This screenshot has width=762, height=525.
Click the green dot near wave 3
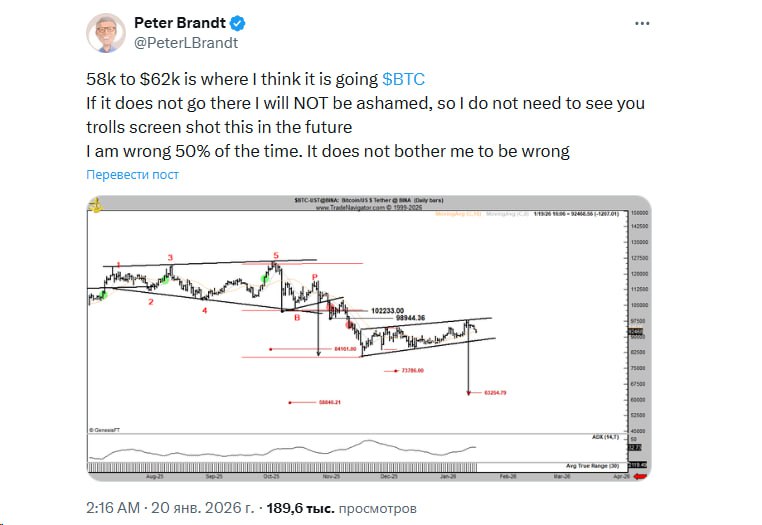coord(165,280)
